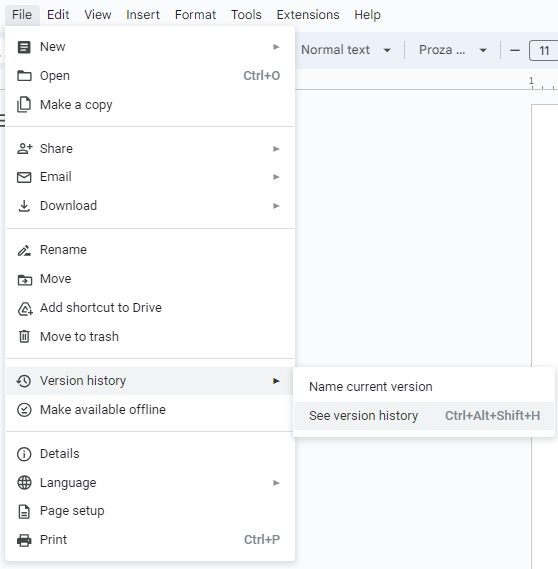This screenshot has height=569, width=558.
Task: Expand the Download submenu arrow
Action: pos(276,206)
